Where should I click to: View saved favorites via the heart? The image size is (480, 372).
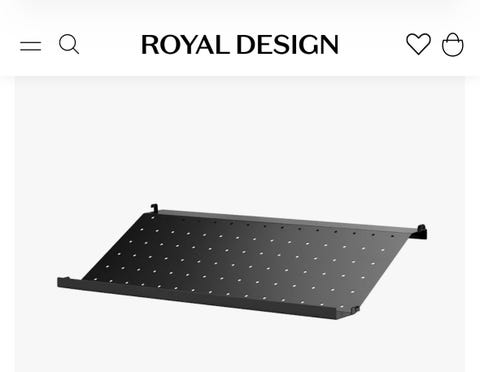[x=418, y=44]
